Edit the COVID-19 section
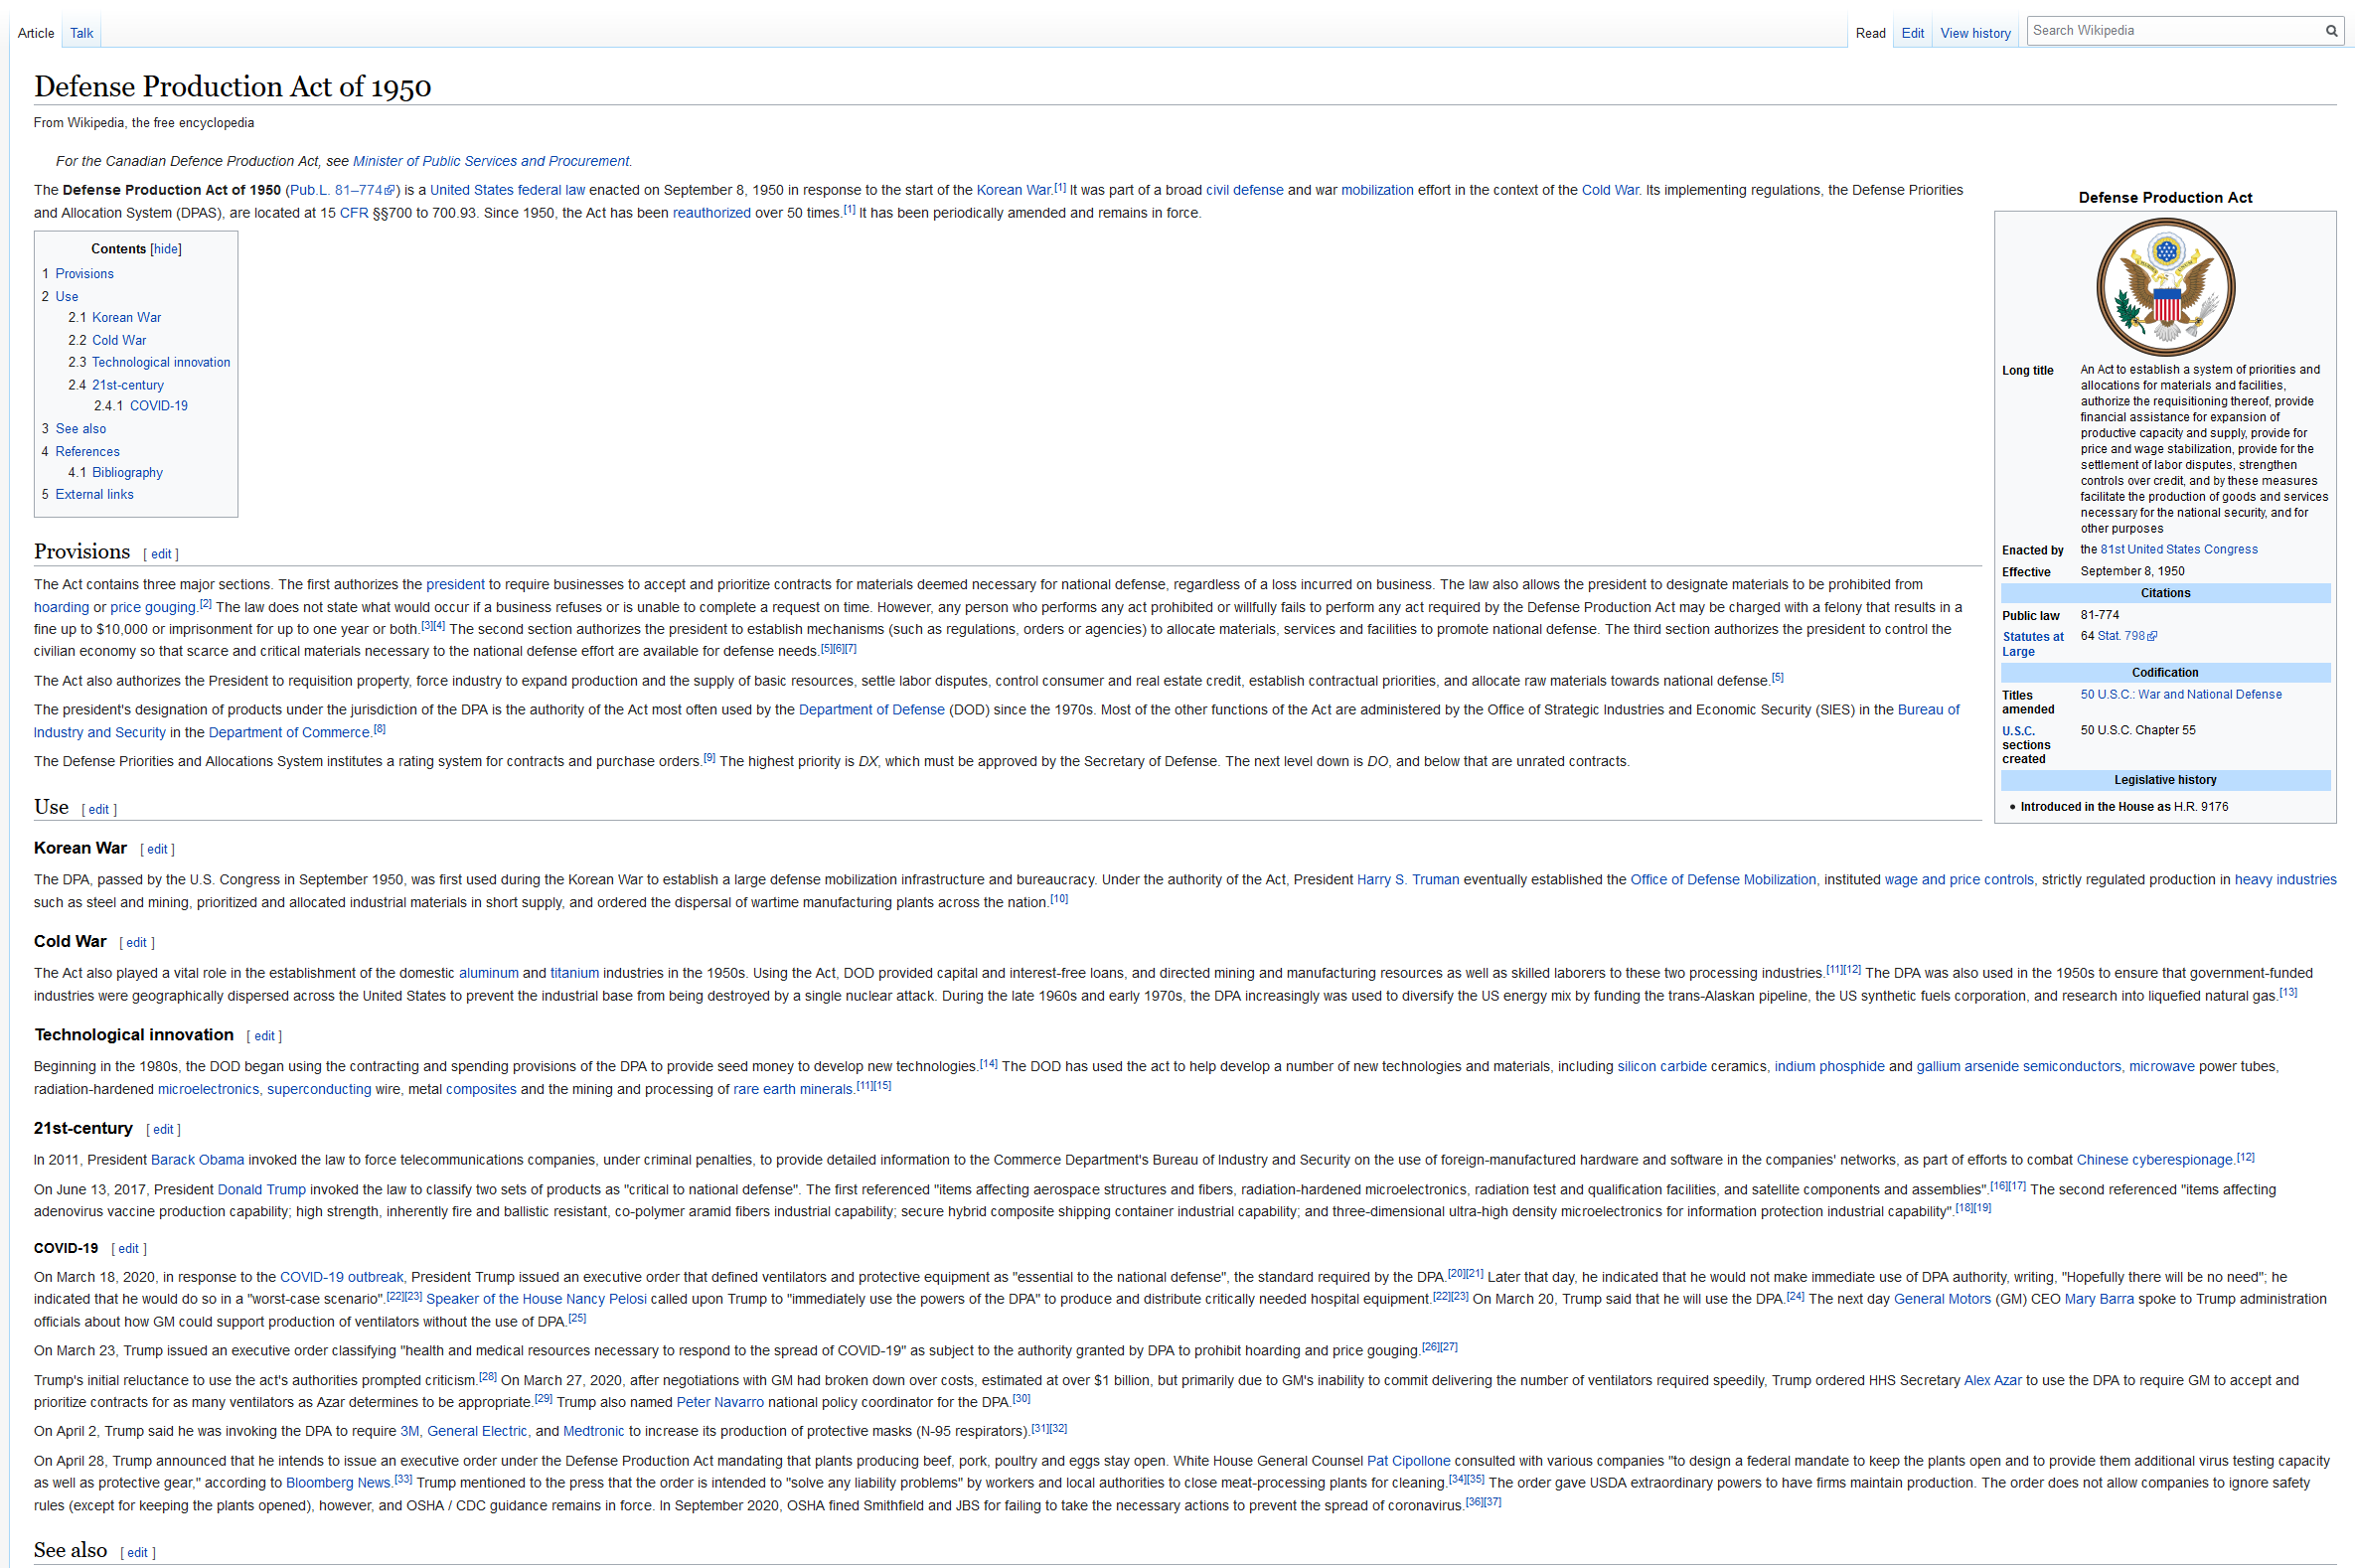This screenshot has height=1568, width=2355. pyautogui.click(x=128, y=1249)
